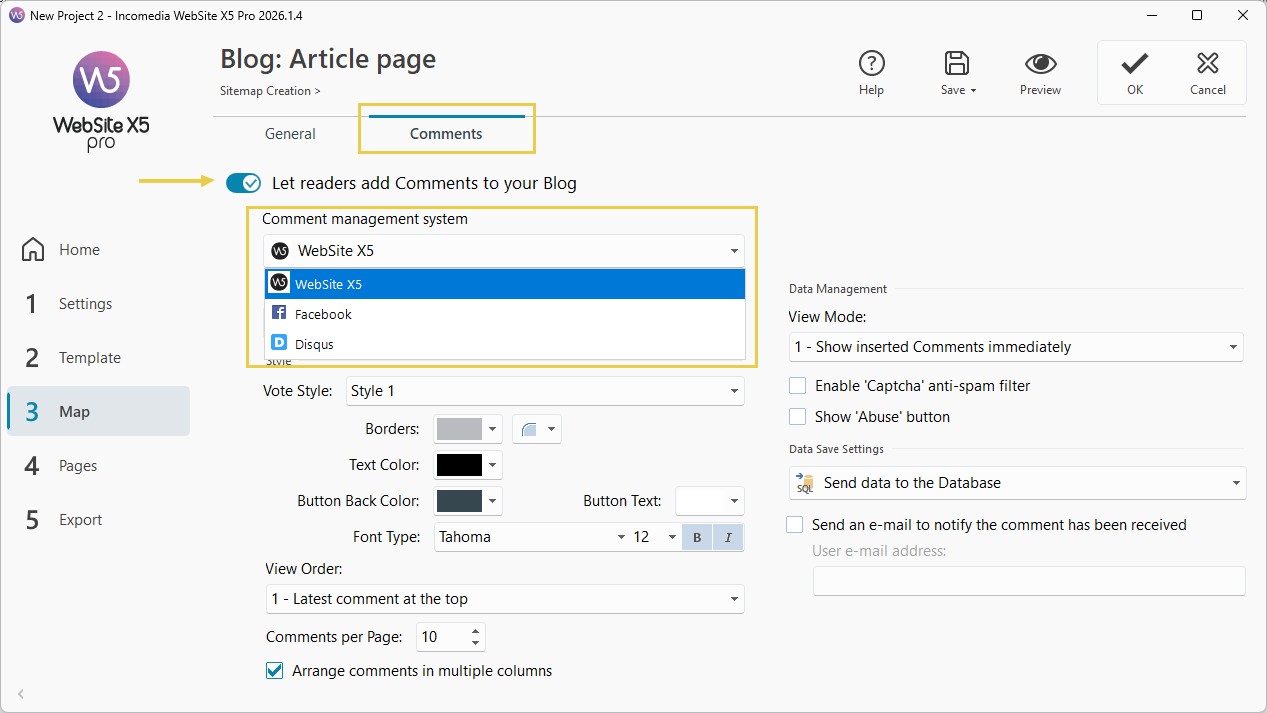The image size is (1267, 713).
Task: Open the View Mode dropdown
Action: 1016,347
